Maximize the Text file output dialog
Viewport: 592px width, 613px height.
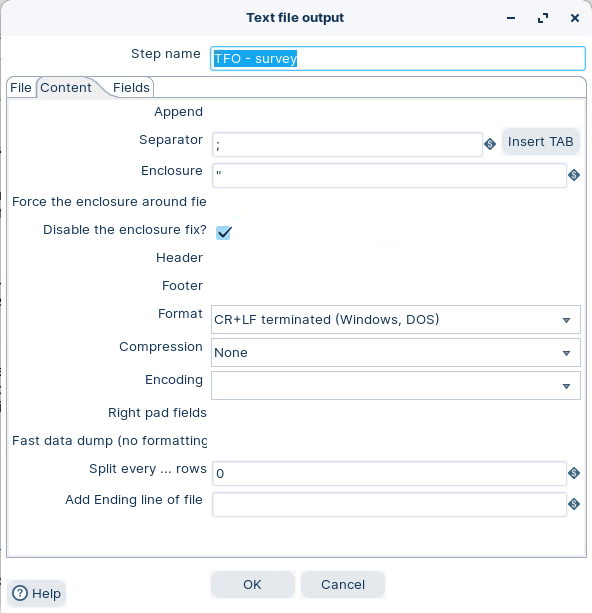click(543, 18)
